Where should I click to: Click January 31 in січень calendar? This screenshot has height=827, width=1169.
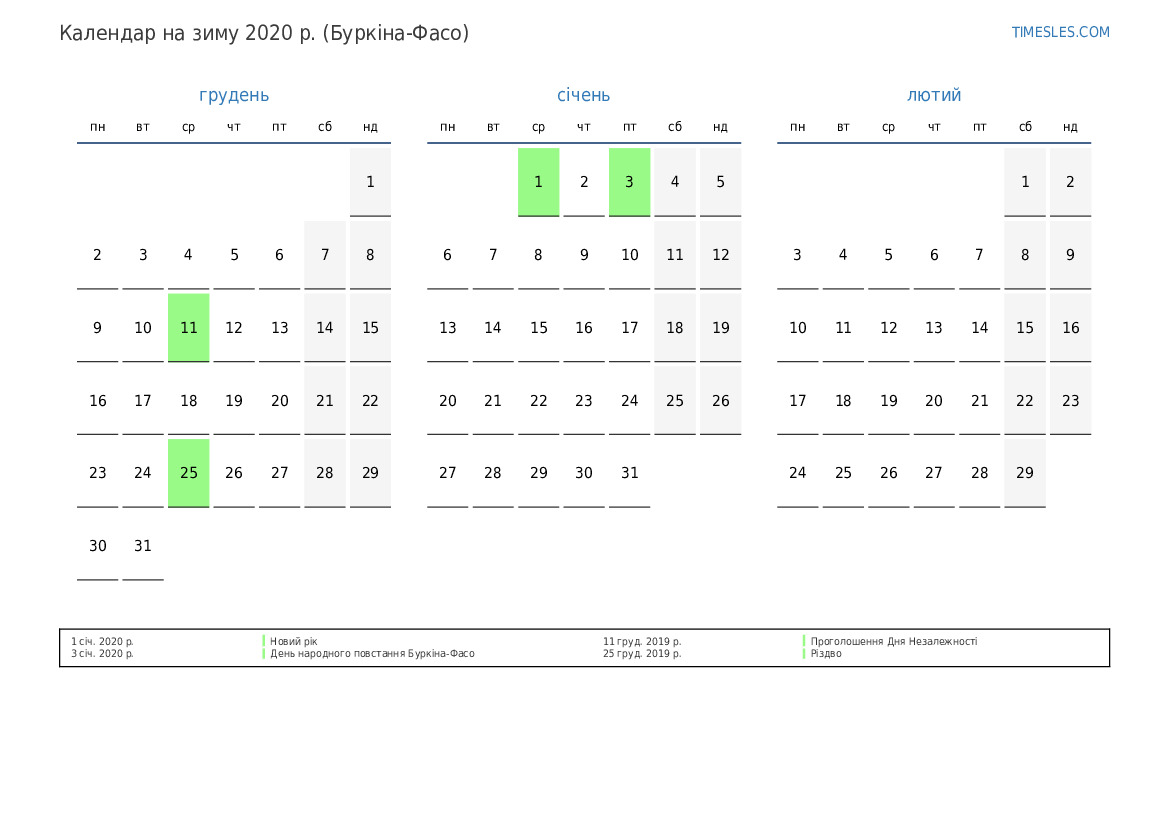tap(629, 473)
